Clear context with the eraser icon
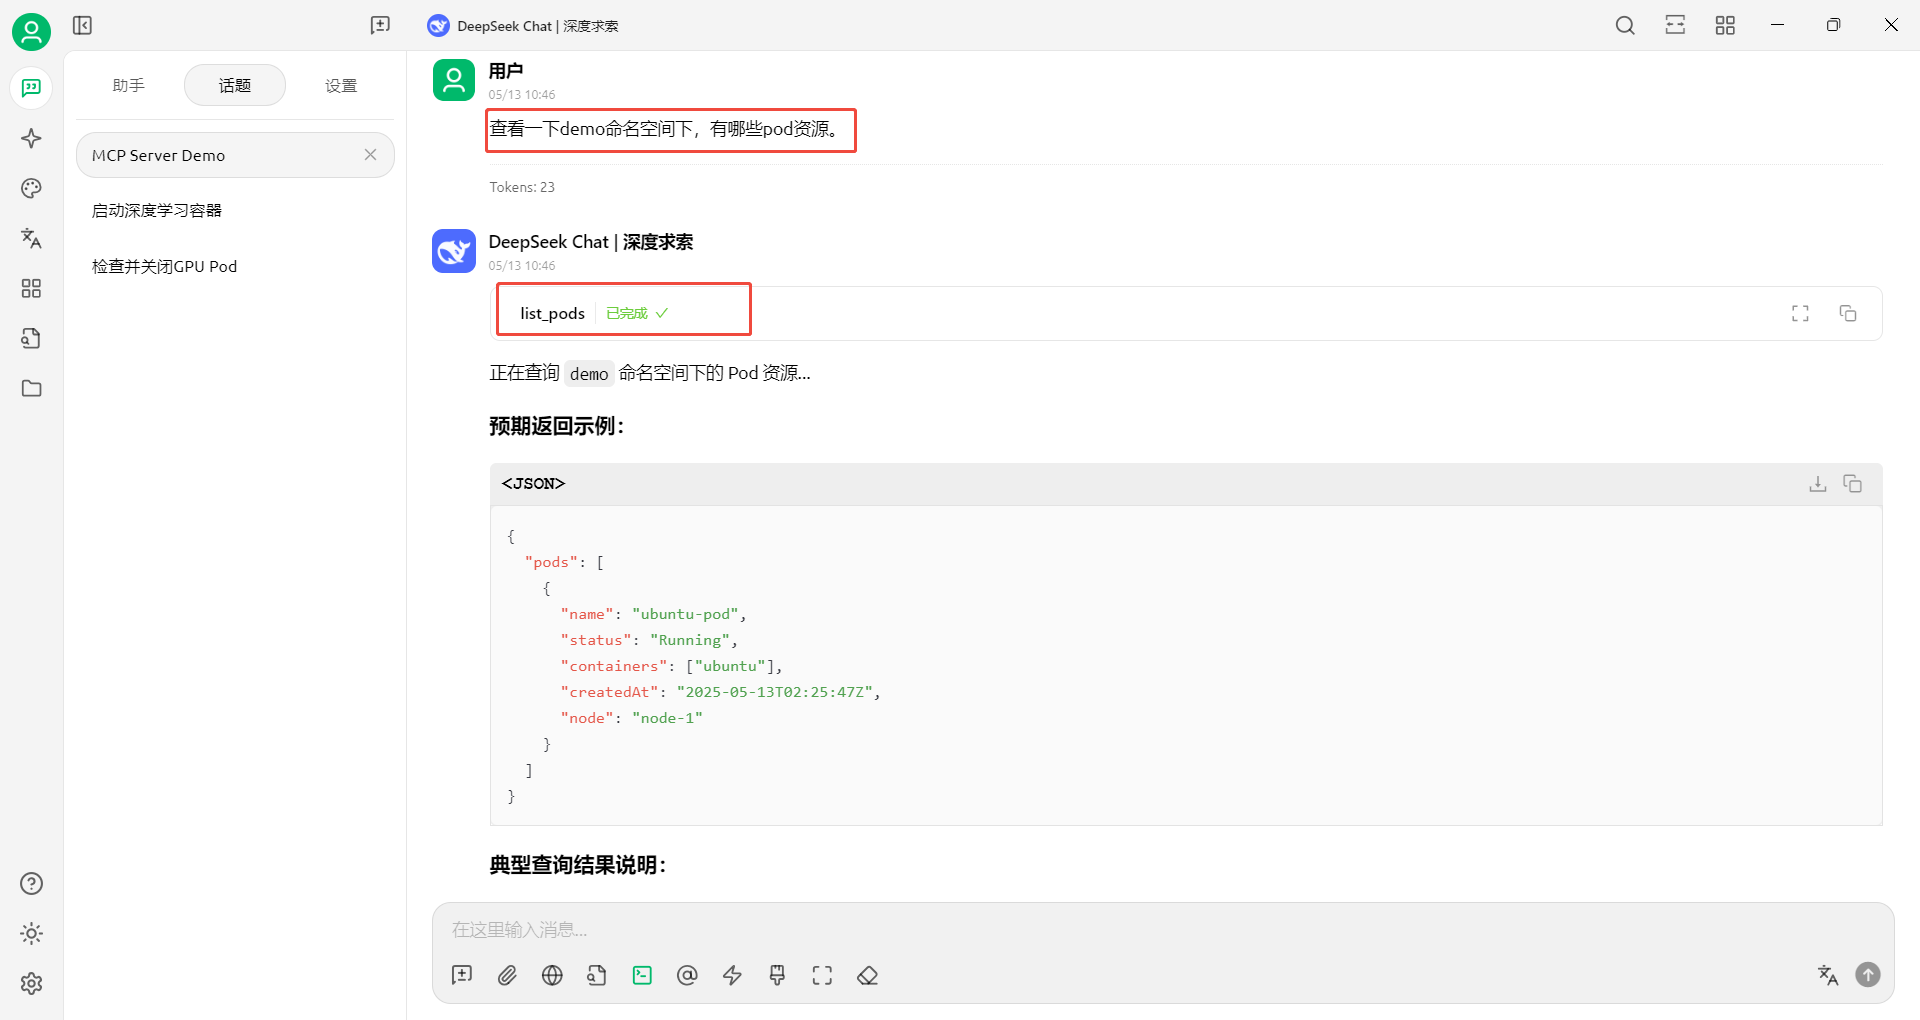Image resolution: width=1920 pixels, height=1020 pixels. [x=867, y=975]
